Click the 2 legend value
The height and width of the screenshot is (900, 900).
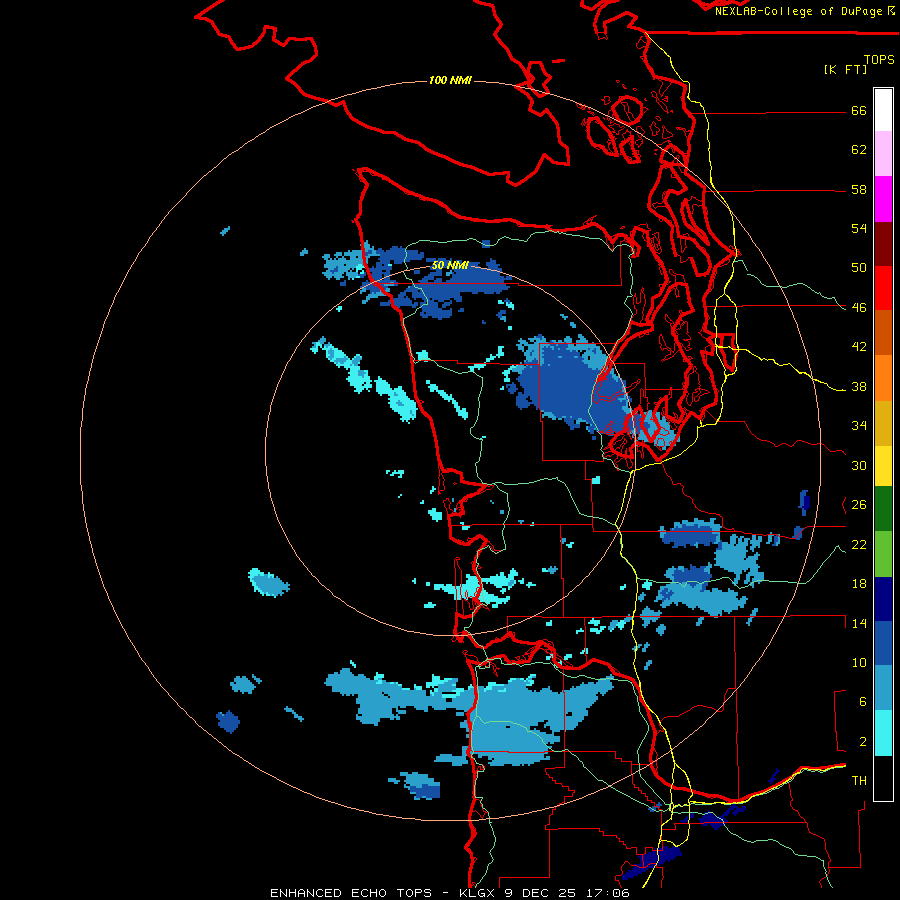[863, 742]
